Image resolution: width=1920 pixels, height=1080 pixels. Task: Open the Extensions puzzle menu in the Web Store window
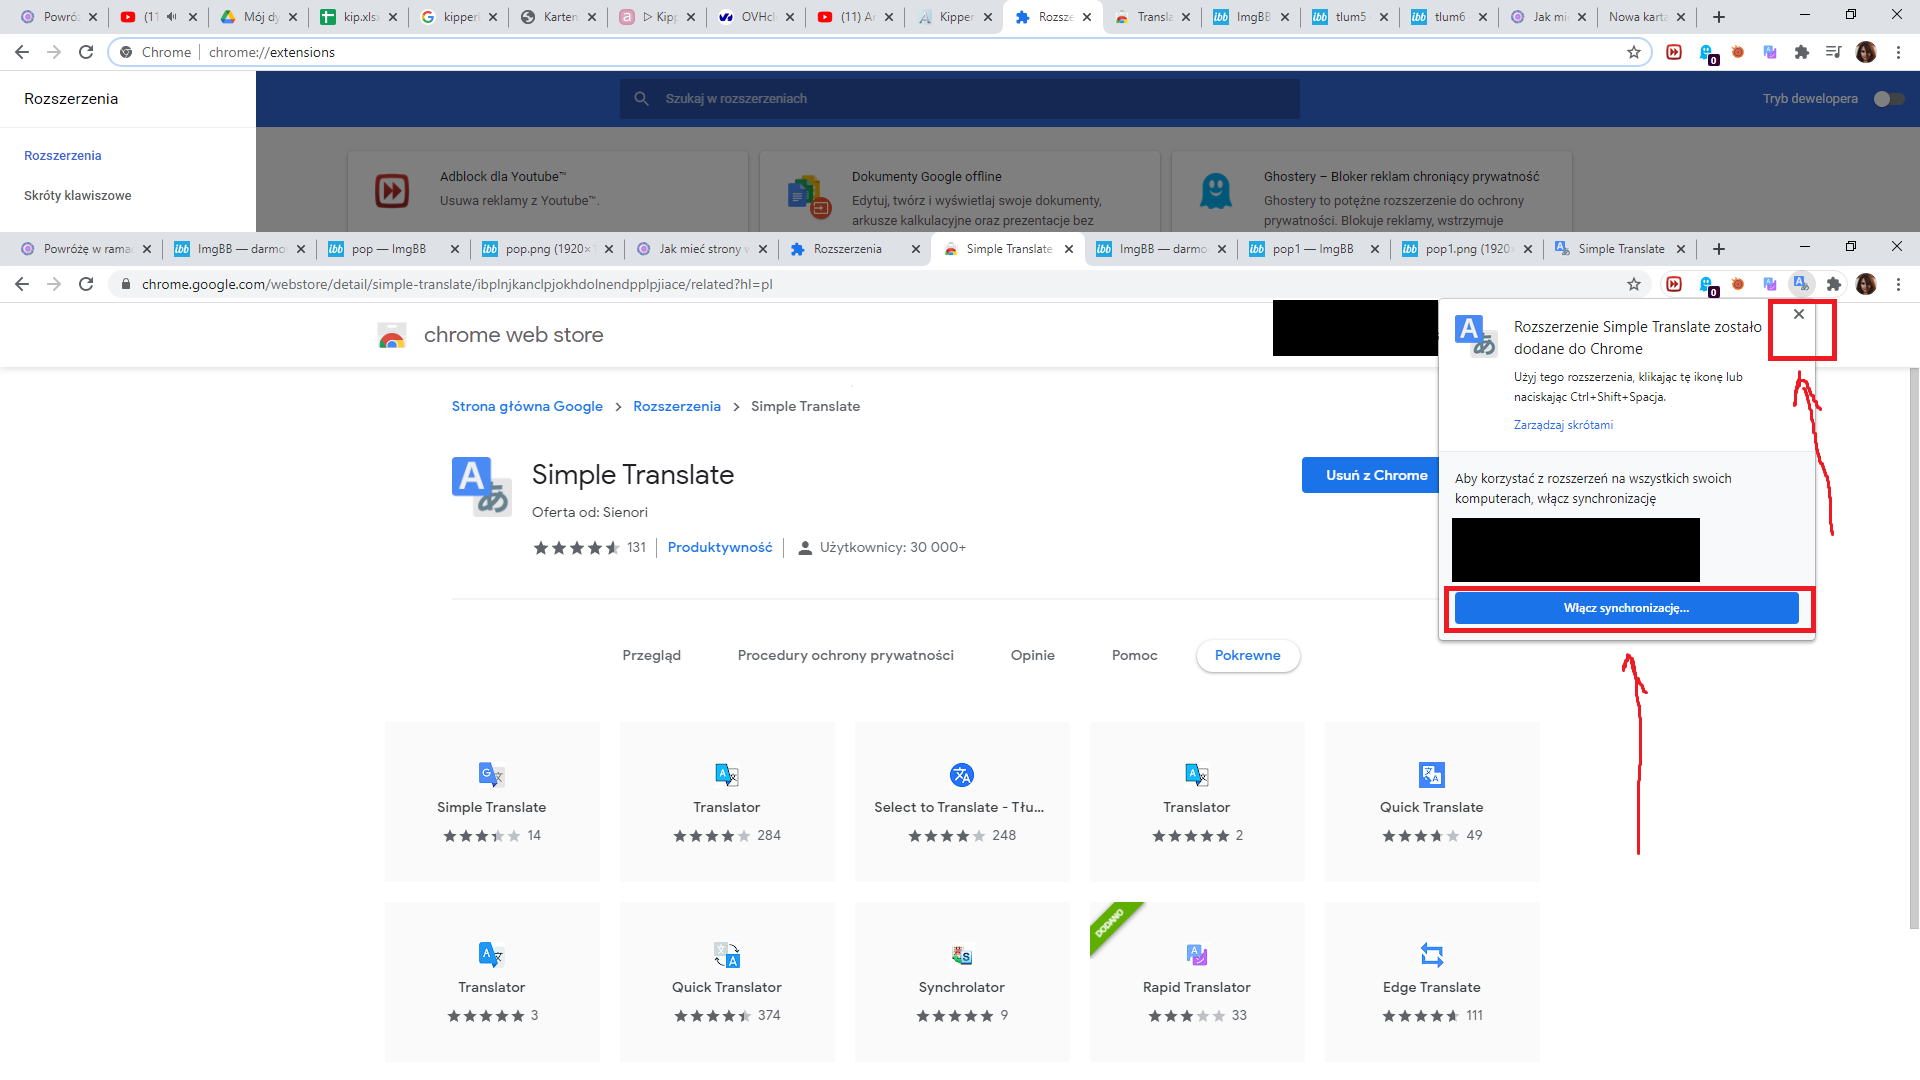[x=1834, y=284]
